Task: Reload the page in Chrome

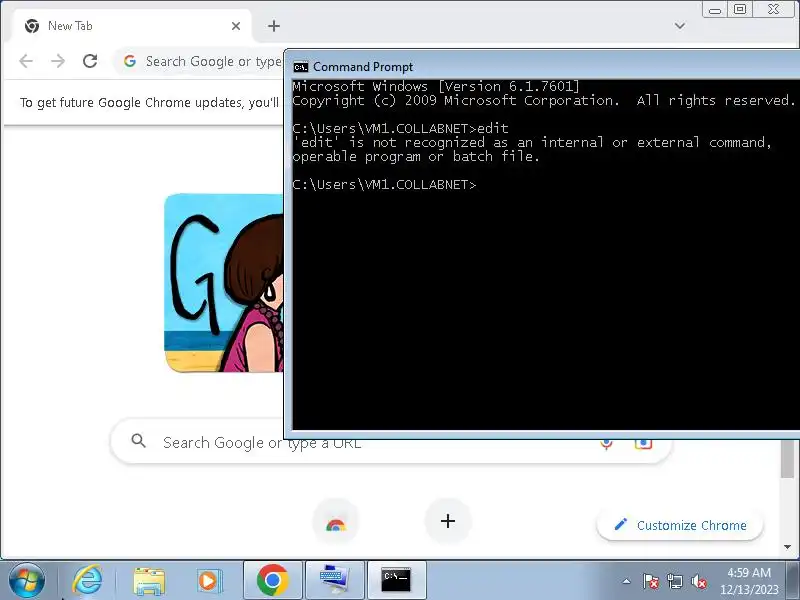Action: click(x=90, y=61)
